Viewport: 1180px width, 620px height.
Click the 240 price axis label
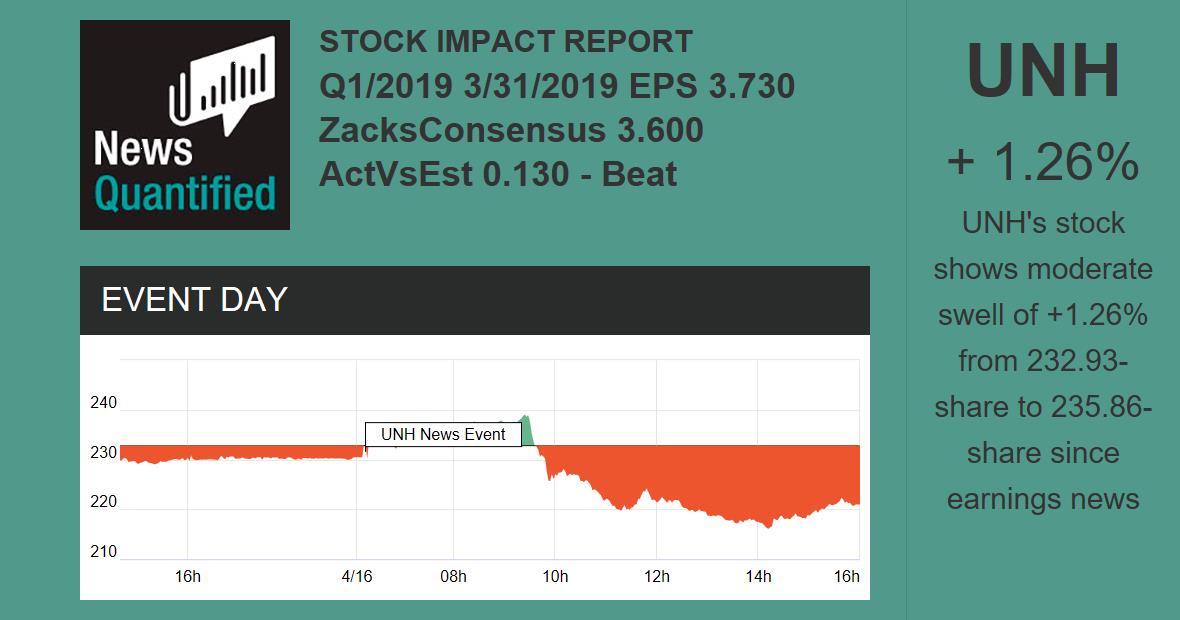pos(104,403)
